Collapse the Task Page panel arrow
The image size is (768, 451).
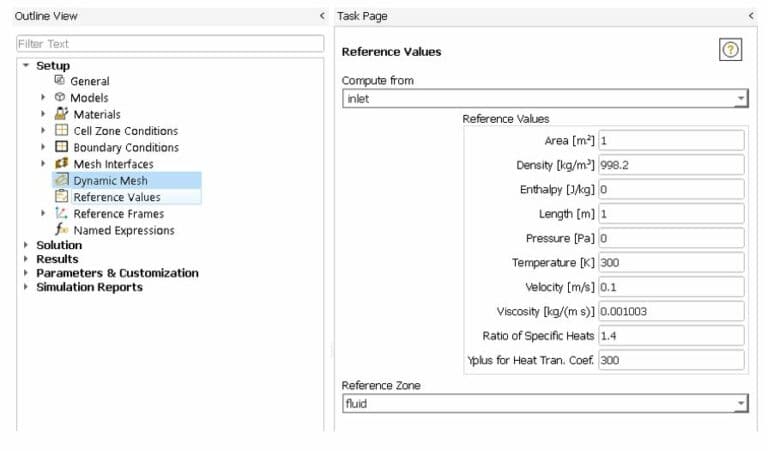[750, 16]
